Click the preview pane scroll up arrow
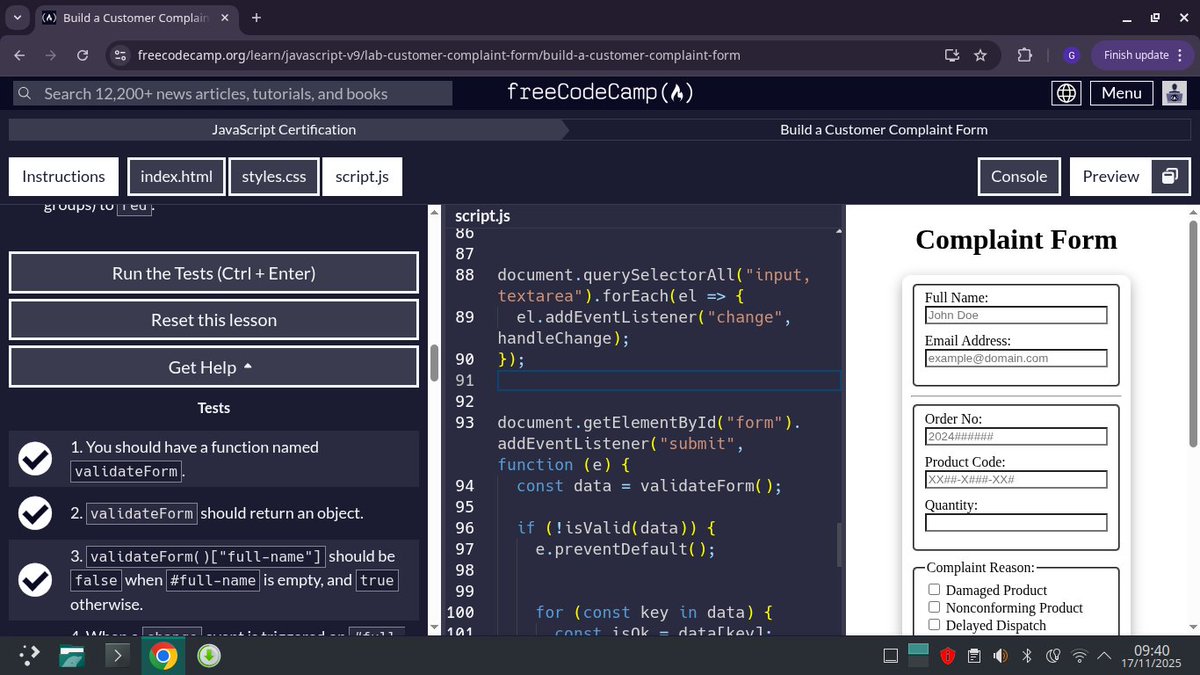The height and width of the screenshot is (675, 1200). [1192, 212]
